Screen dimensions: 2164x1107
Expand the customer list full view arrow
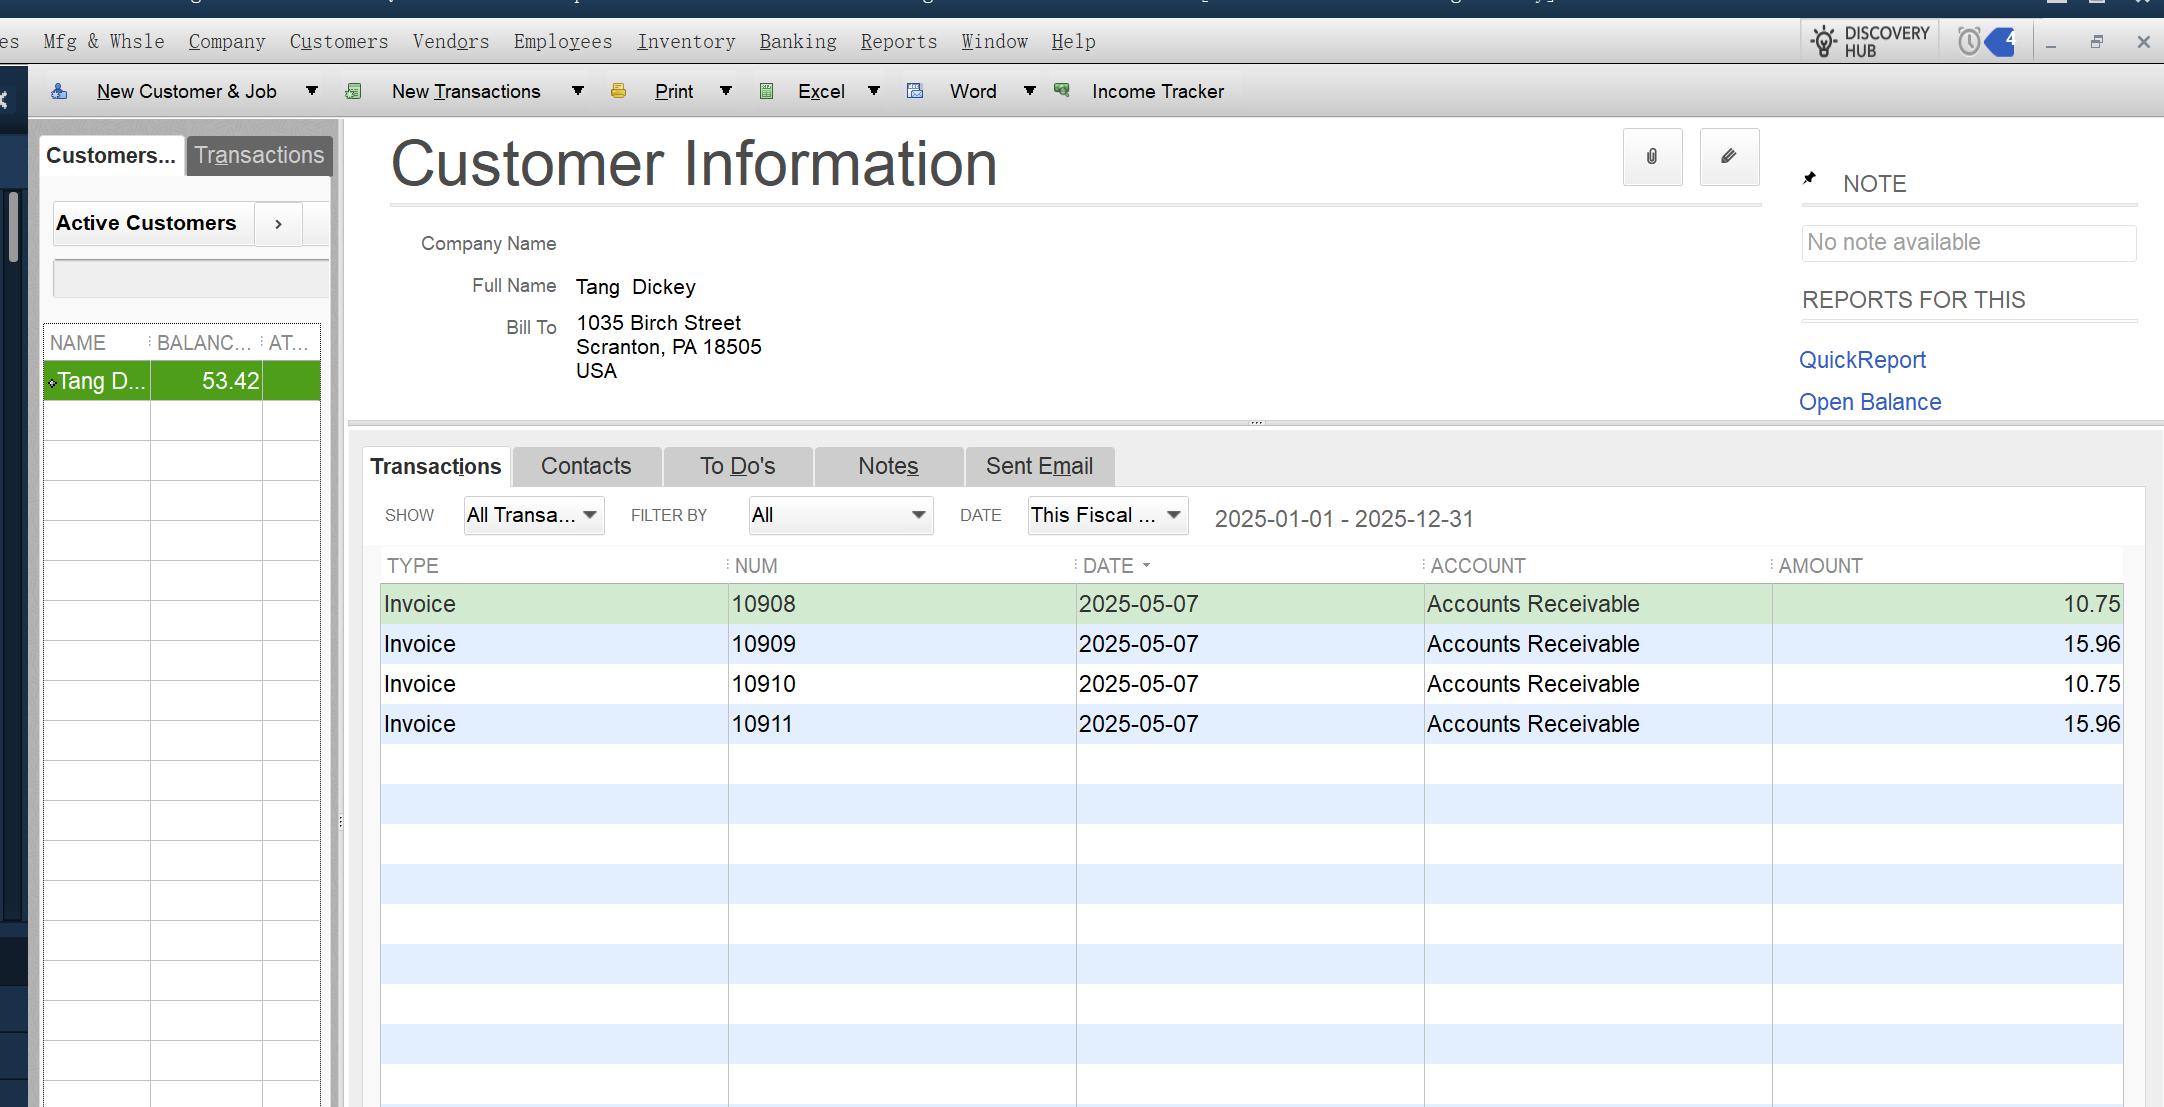(278, 224)
